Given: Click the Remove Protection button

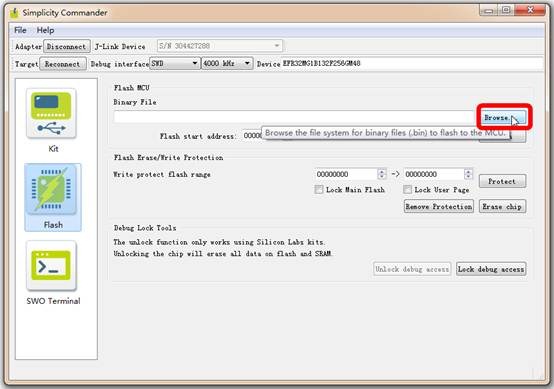Looking at the screenshot, I should (438, 206).
